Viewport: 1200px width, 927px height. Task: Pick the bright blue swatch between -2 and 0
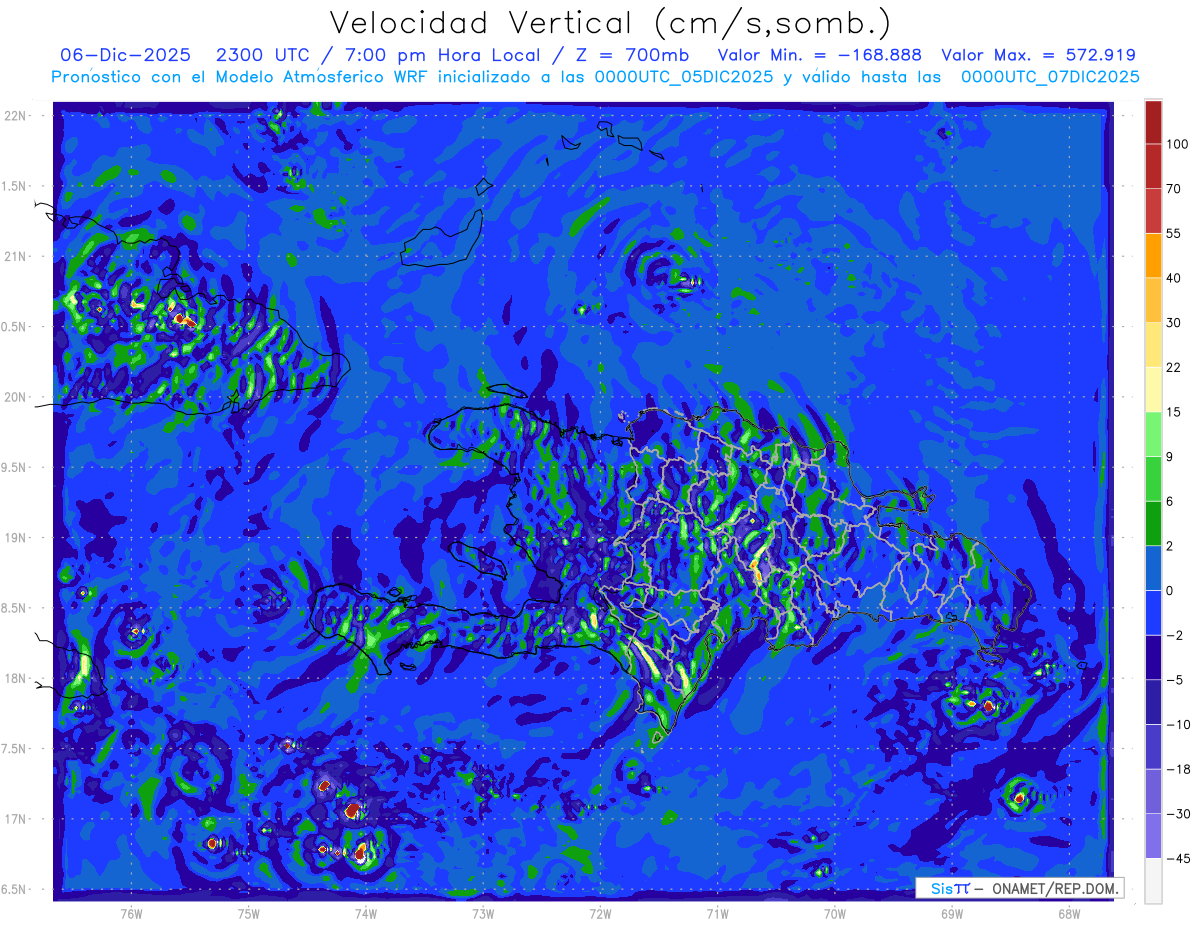(x=1154, y=611)
